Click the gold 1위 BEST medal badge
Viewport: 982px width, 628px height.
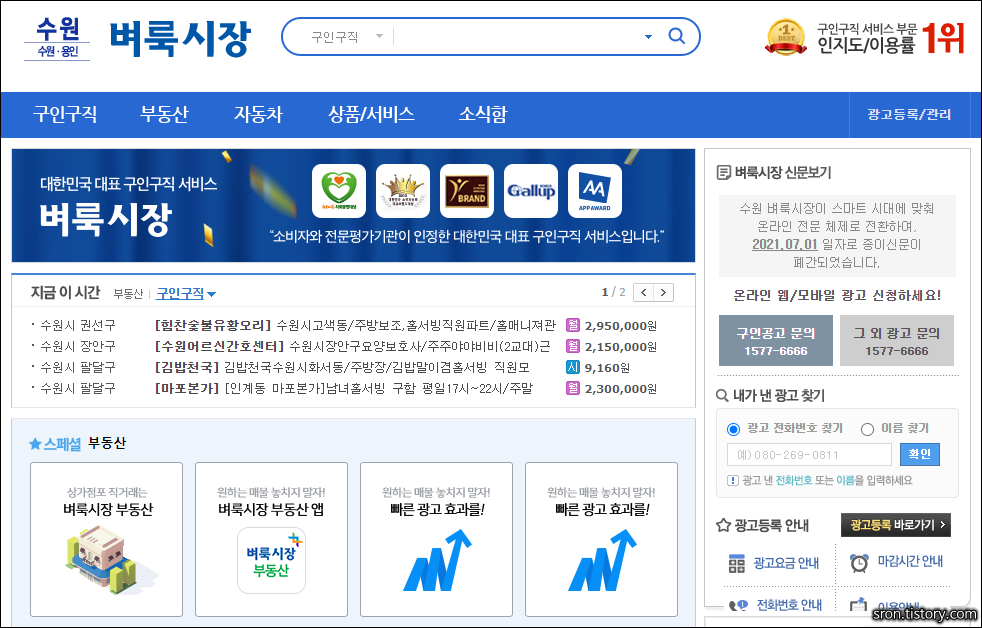coord(785,36)
